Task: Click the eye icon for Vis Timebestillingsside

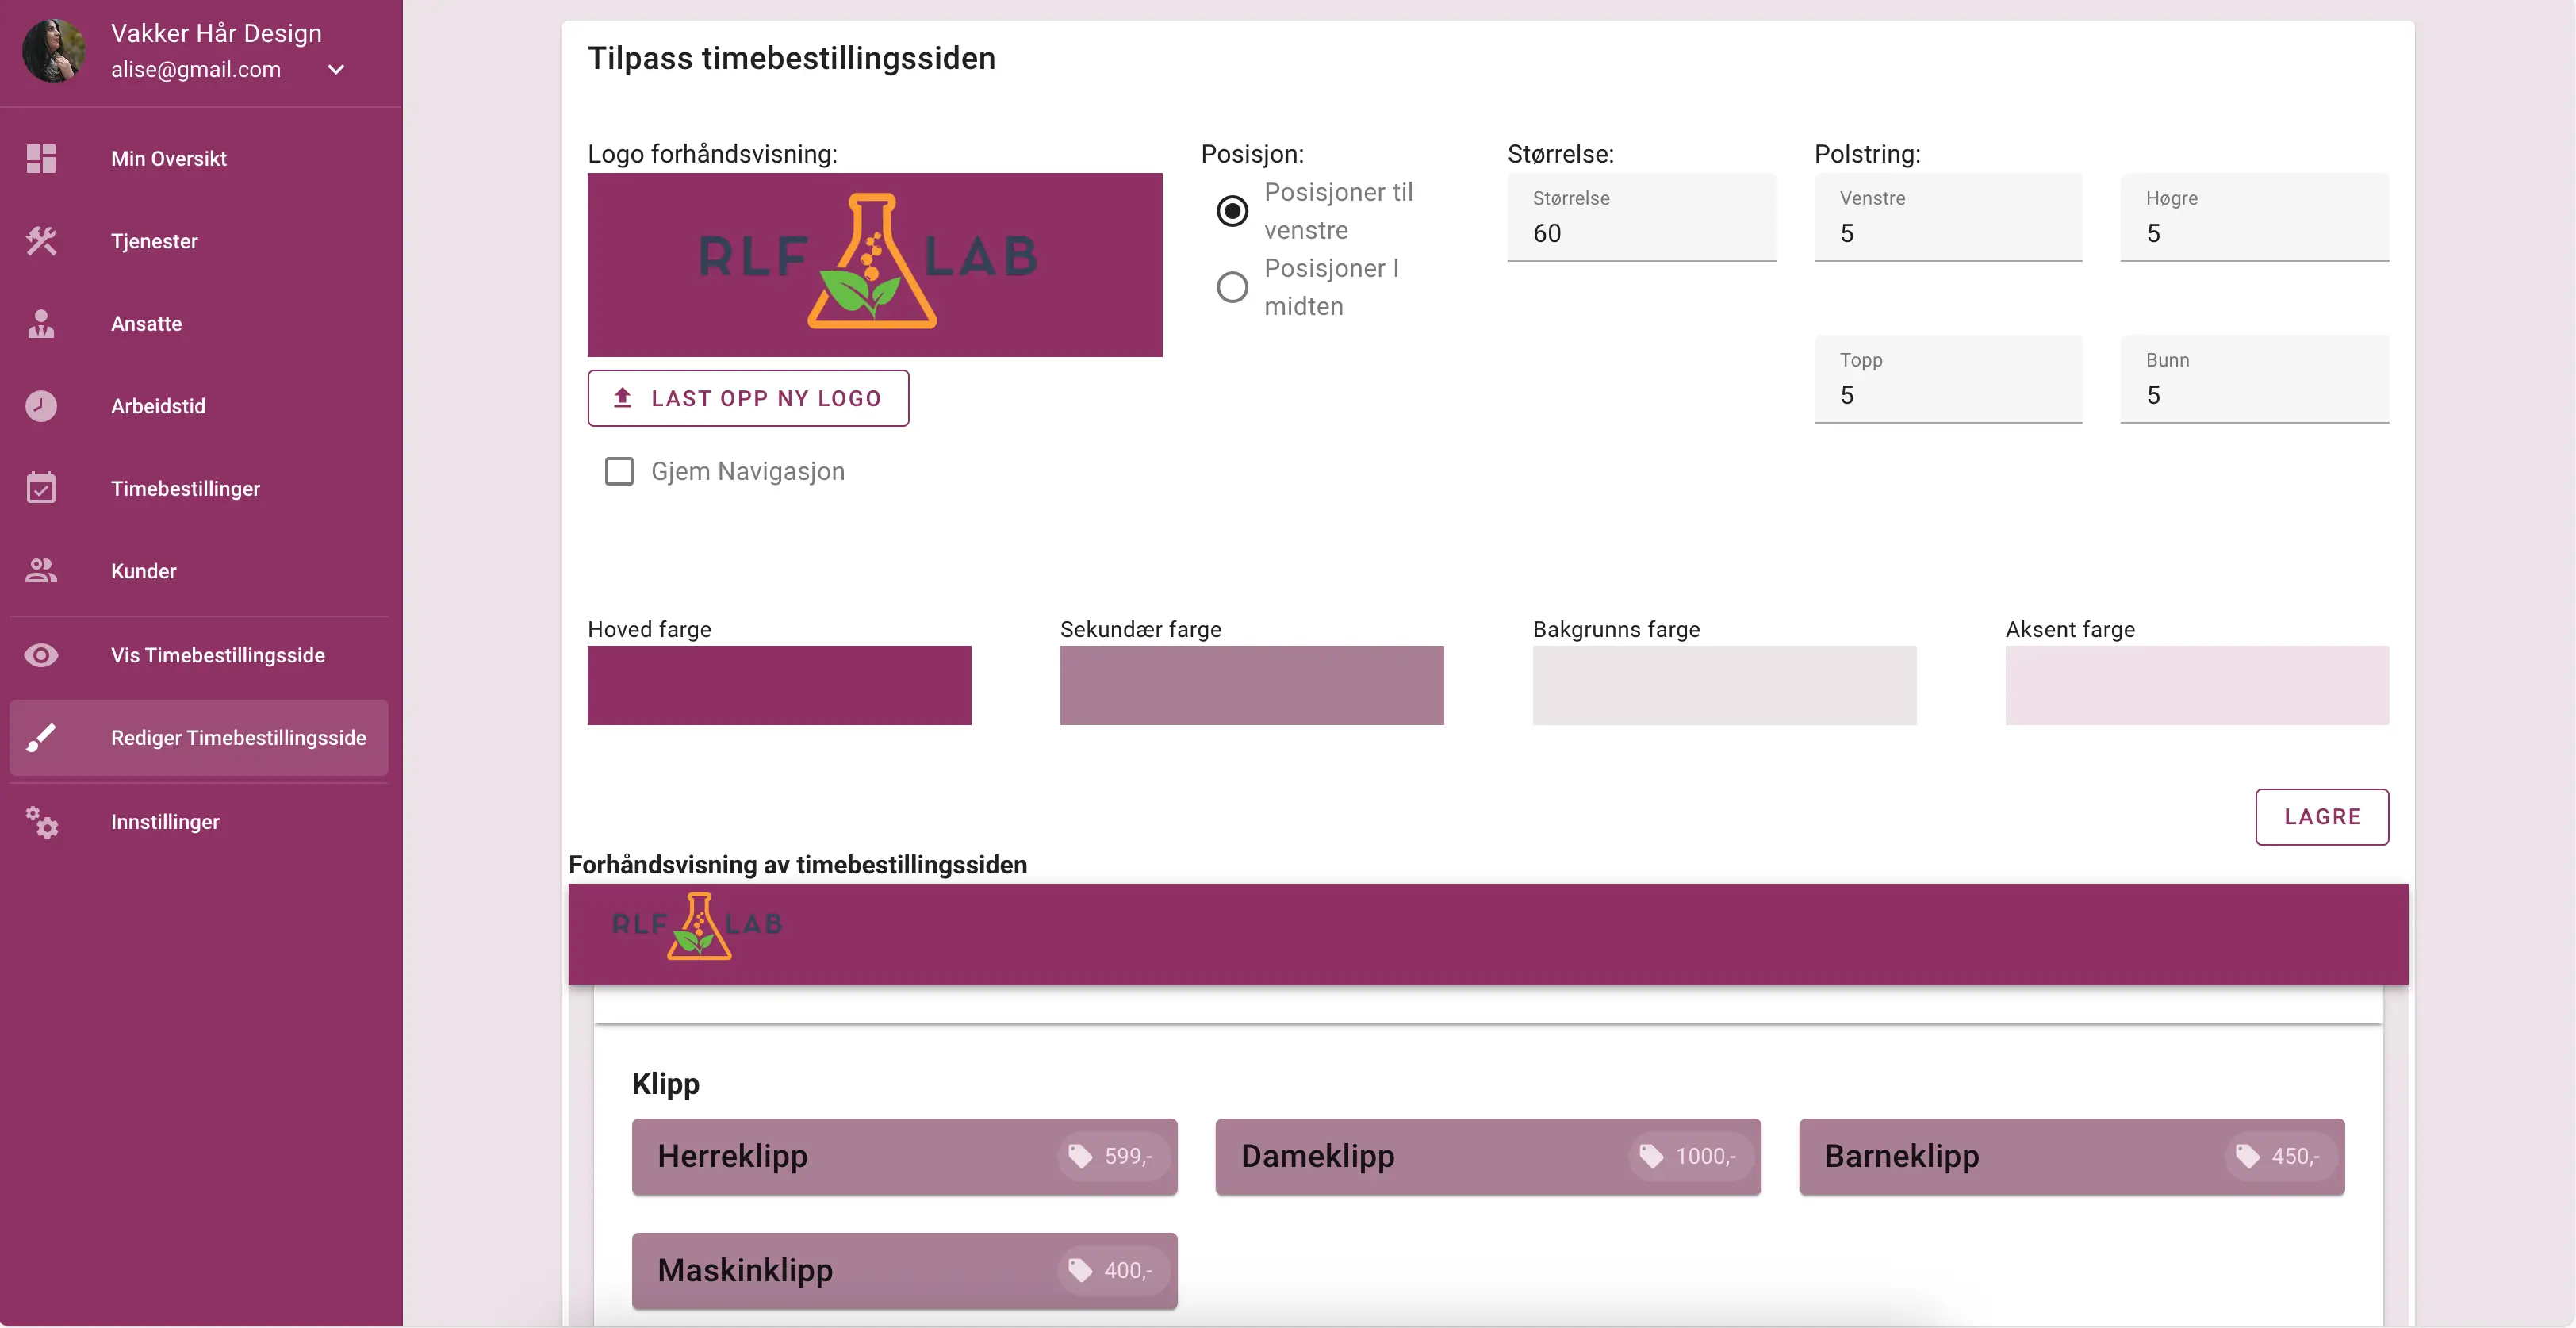Action: pos(41,655)
